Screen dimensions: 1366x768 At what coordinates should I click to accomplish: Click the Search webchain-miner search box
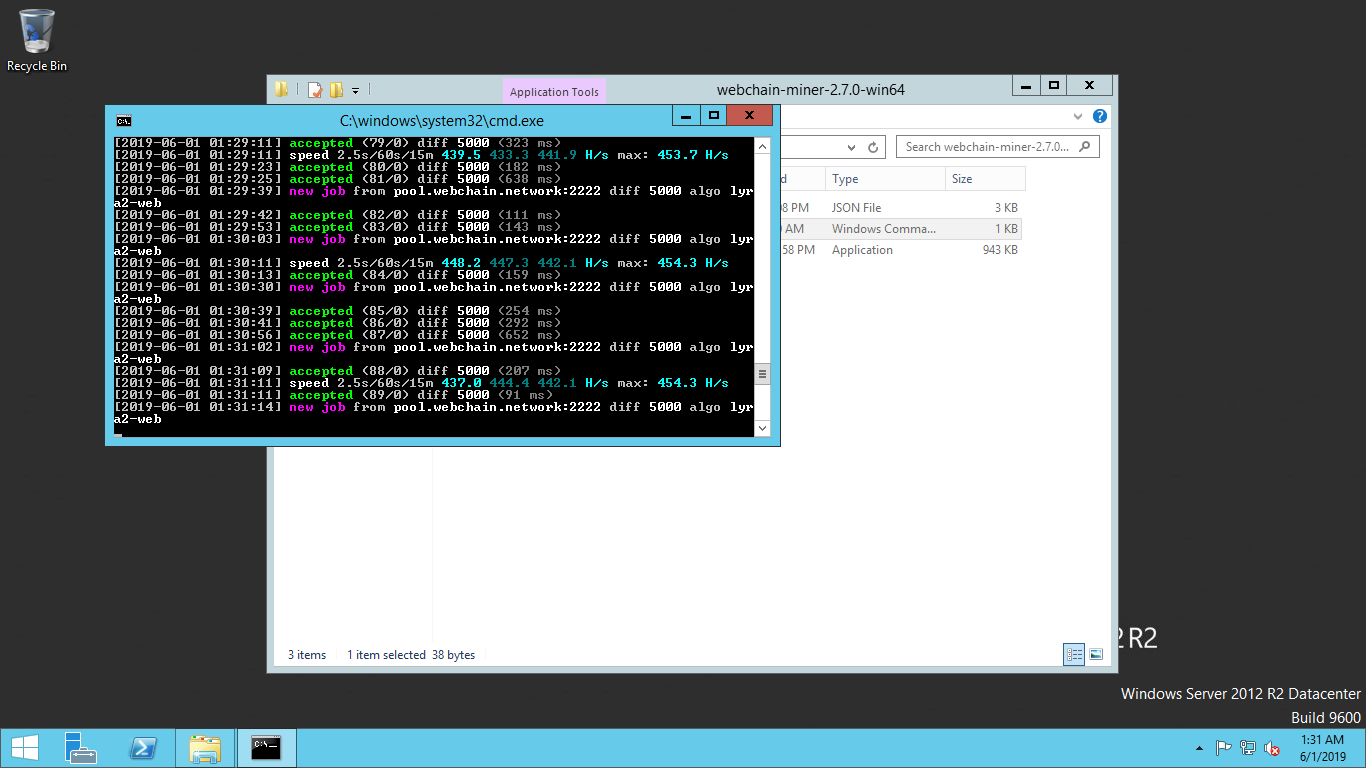[987, 147]
